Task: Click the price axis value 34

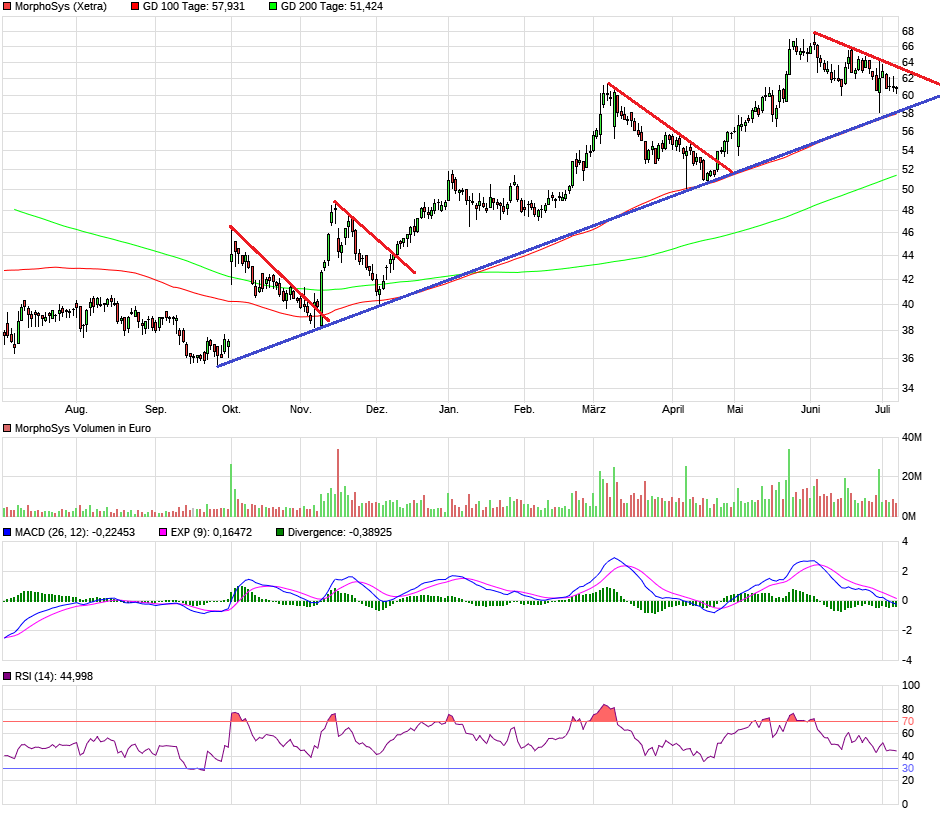Action: 908,388
